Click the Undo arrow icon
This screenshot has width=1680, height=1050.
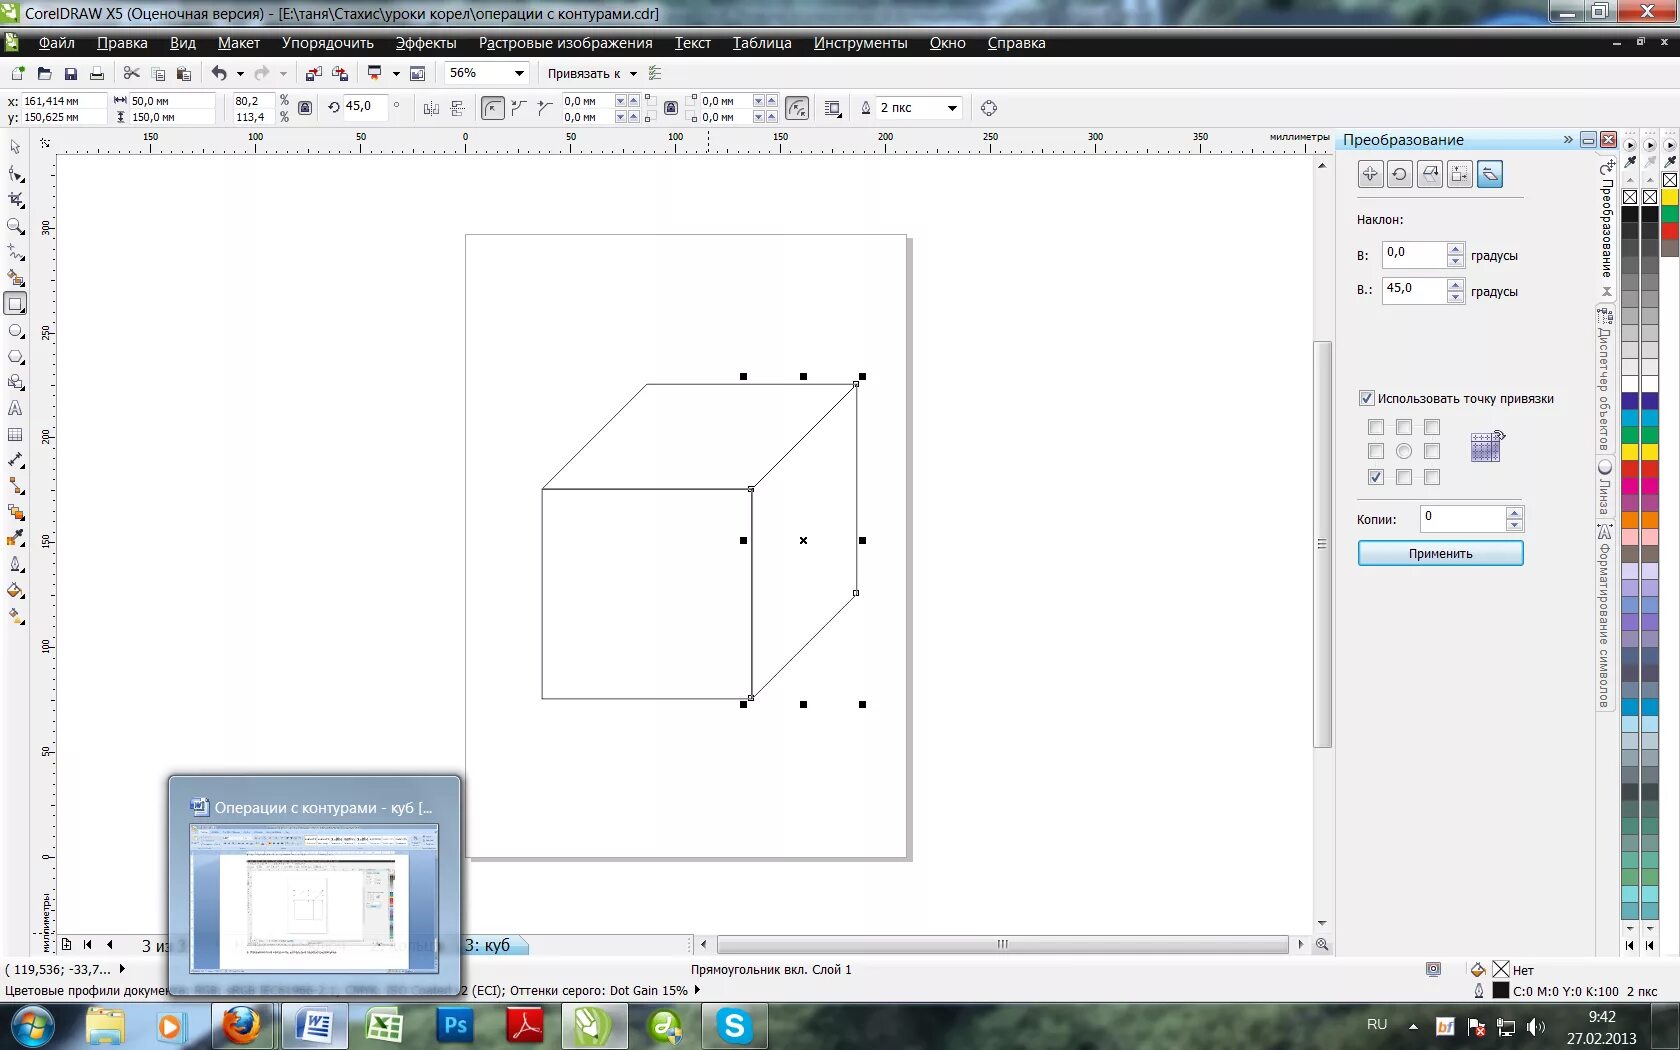click(219, 73)
